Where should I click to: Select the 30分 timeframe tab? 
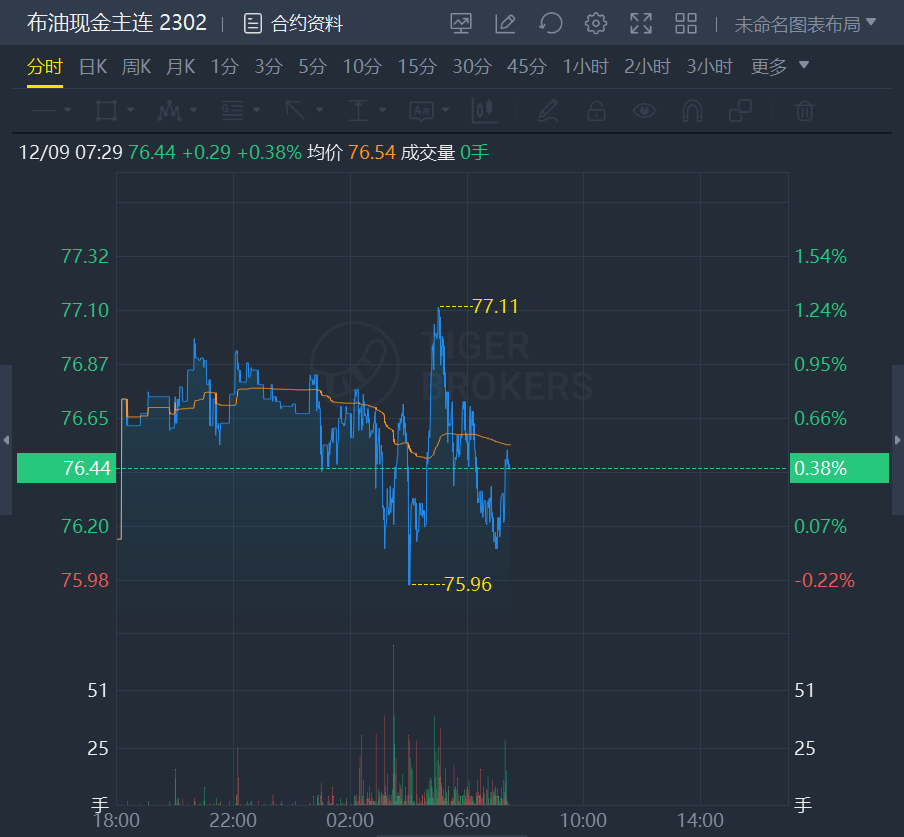472,67
